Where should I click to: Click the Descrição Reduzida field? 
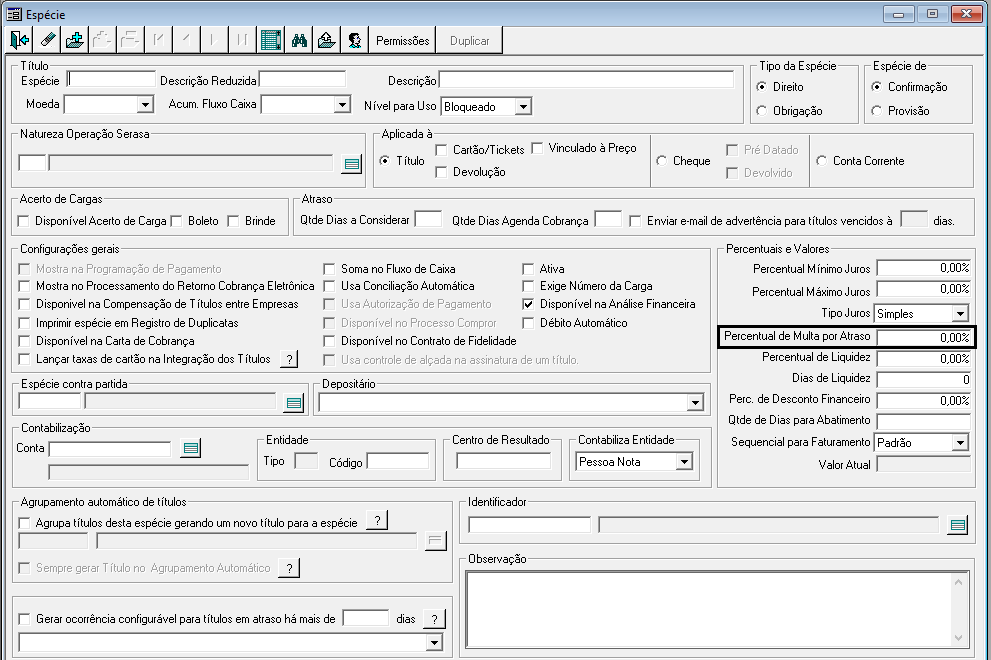303,80
